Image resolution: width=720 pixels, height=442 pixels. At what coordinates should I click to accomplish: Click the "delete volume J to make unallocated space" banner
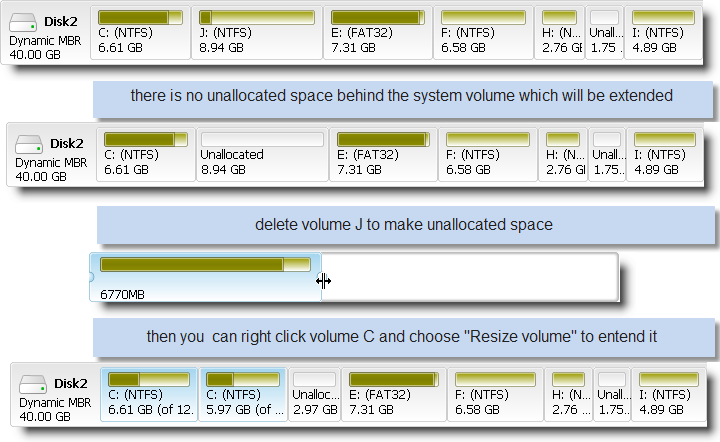(x=403, y=225)
